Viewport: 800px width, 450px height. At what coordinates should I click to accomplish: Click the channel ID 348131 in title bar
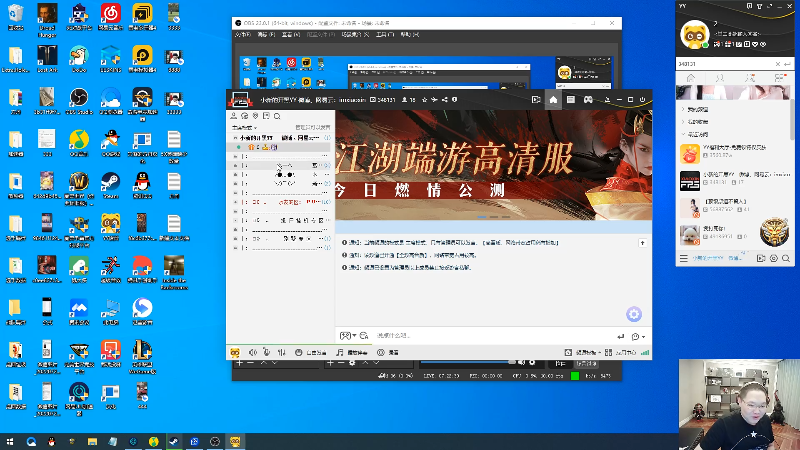[383, 100]
